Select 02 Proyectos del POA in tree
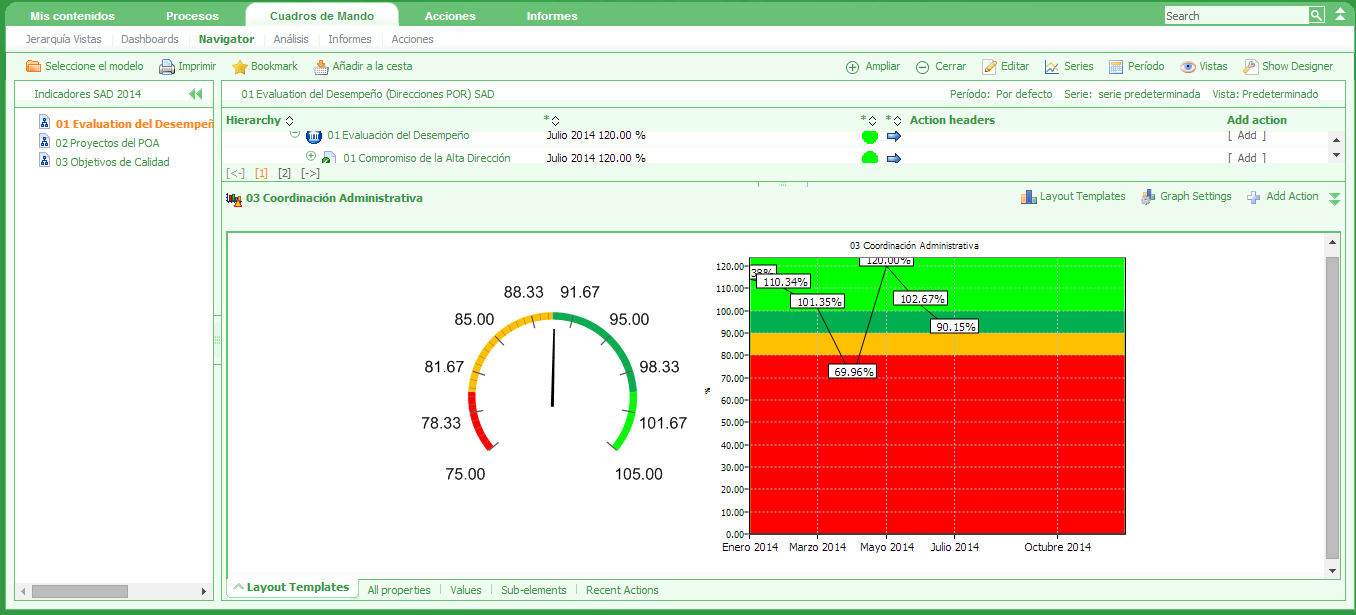This screenshot has width=1356, height=615. 107,143
